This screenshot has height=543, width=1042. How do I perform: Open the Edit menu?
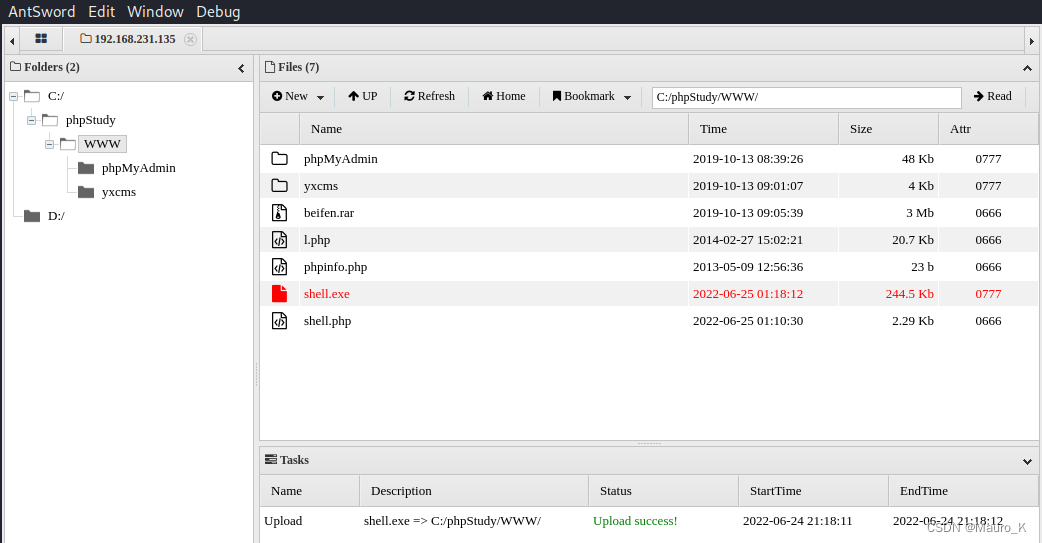[102, 11]
